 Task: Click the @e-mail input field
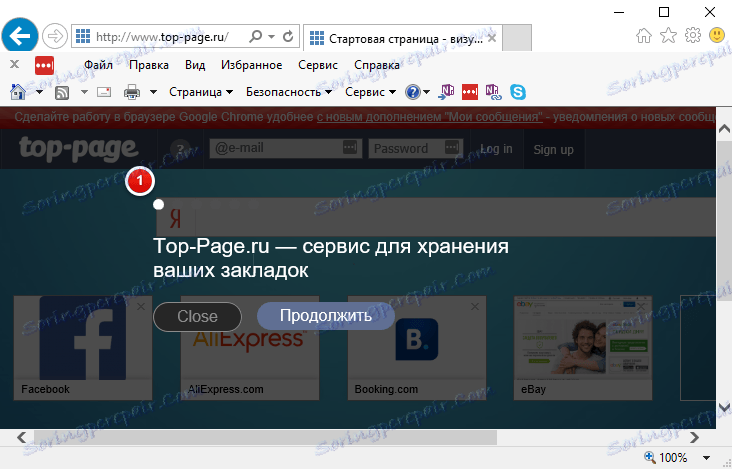[285, 148]
